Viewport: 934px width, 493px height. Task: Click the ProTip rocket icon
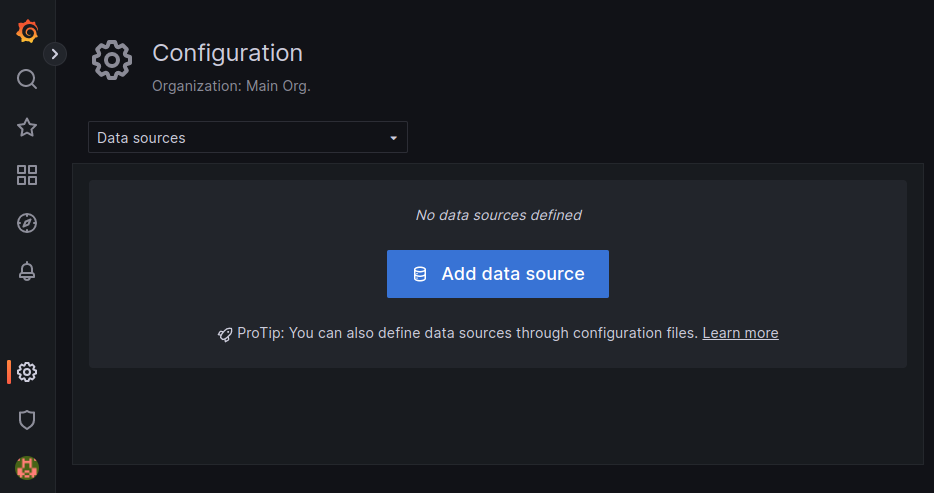pos(225,335)
